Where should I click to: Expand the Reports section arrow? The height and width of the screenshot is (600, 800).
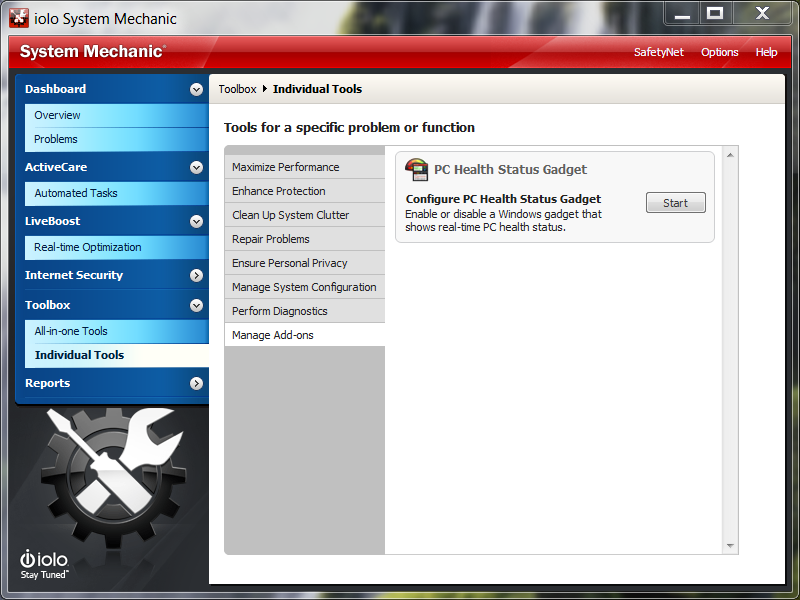tap(196, 383)
